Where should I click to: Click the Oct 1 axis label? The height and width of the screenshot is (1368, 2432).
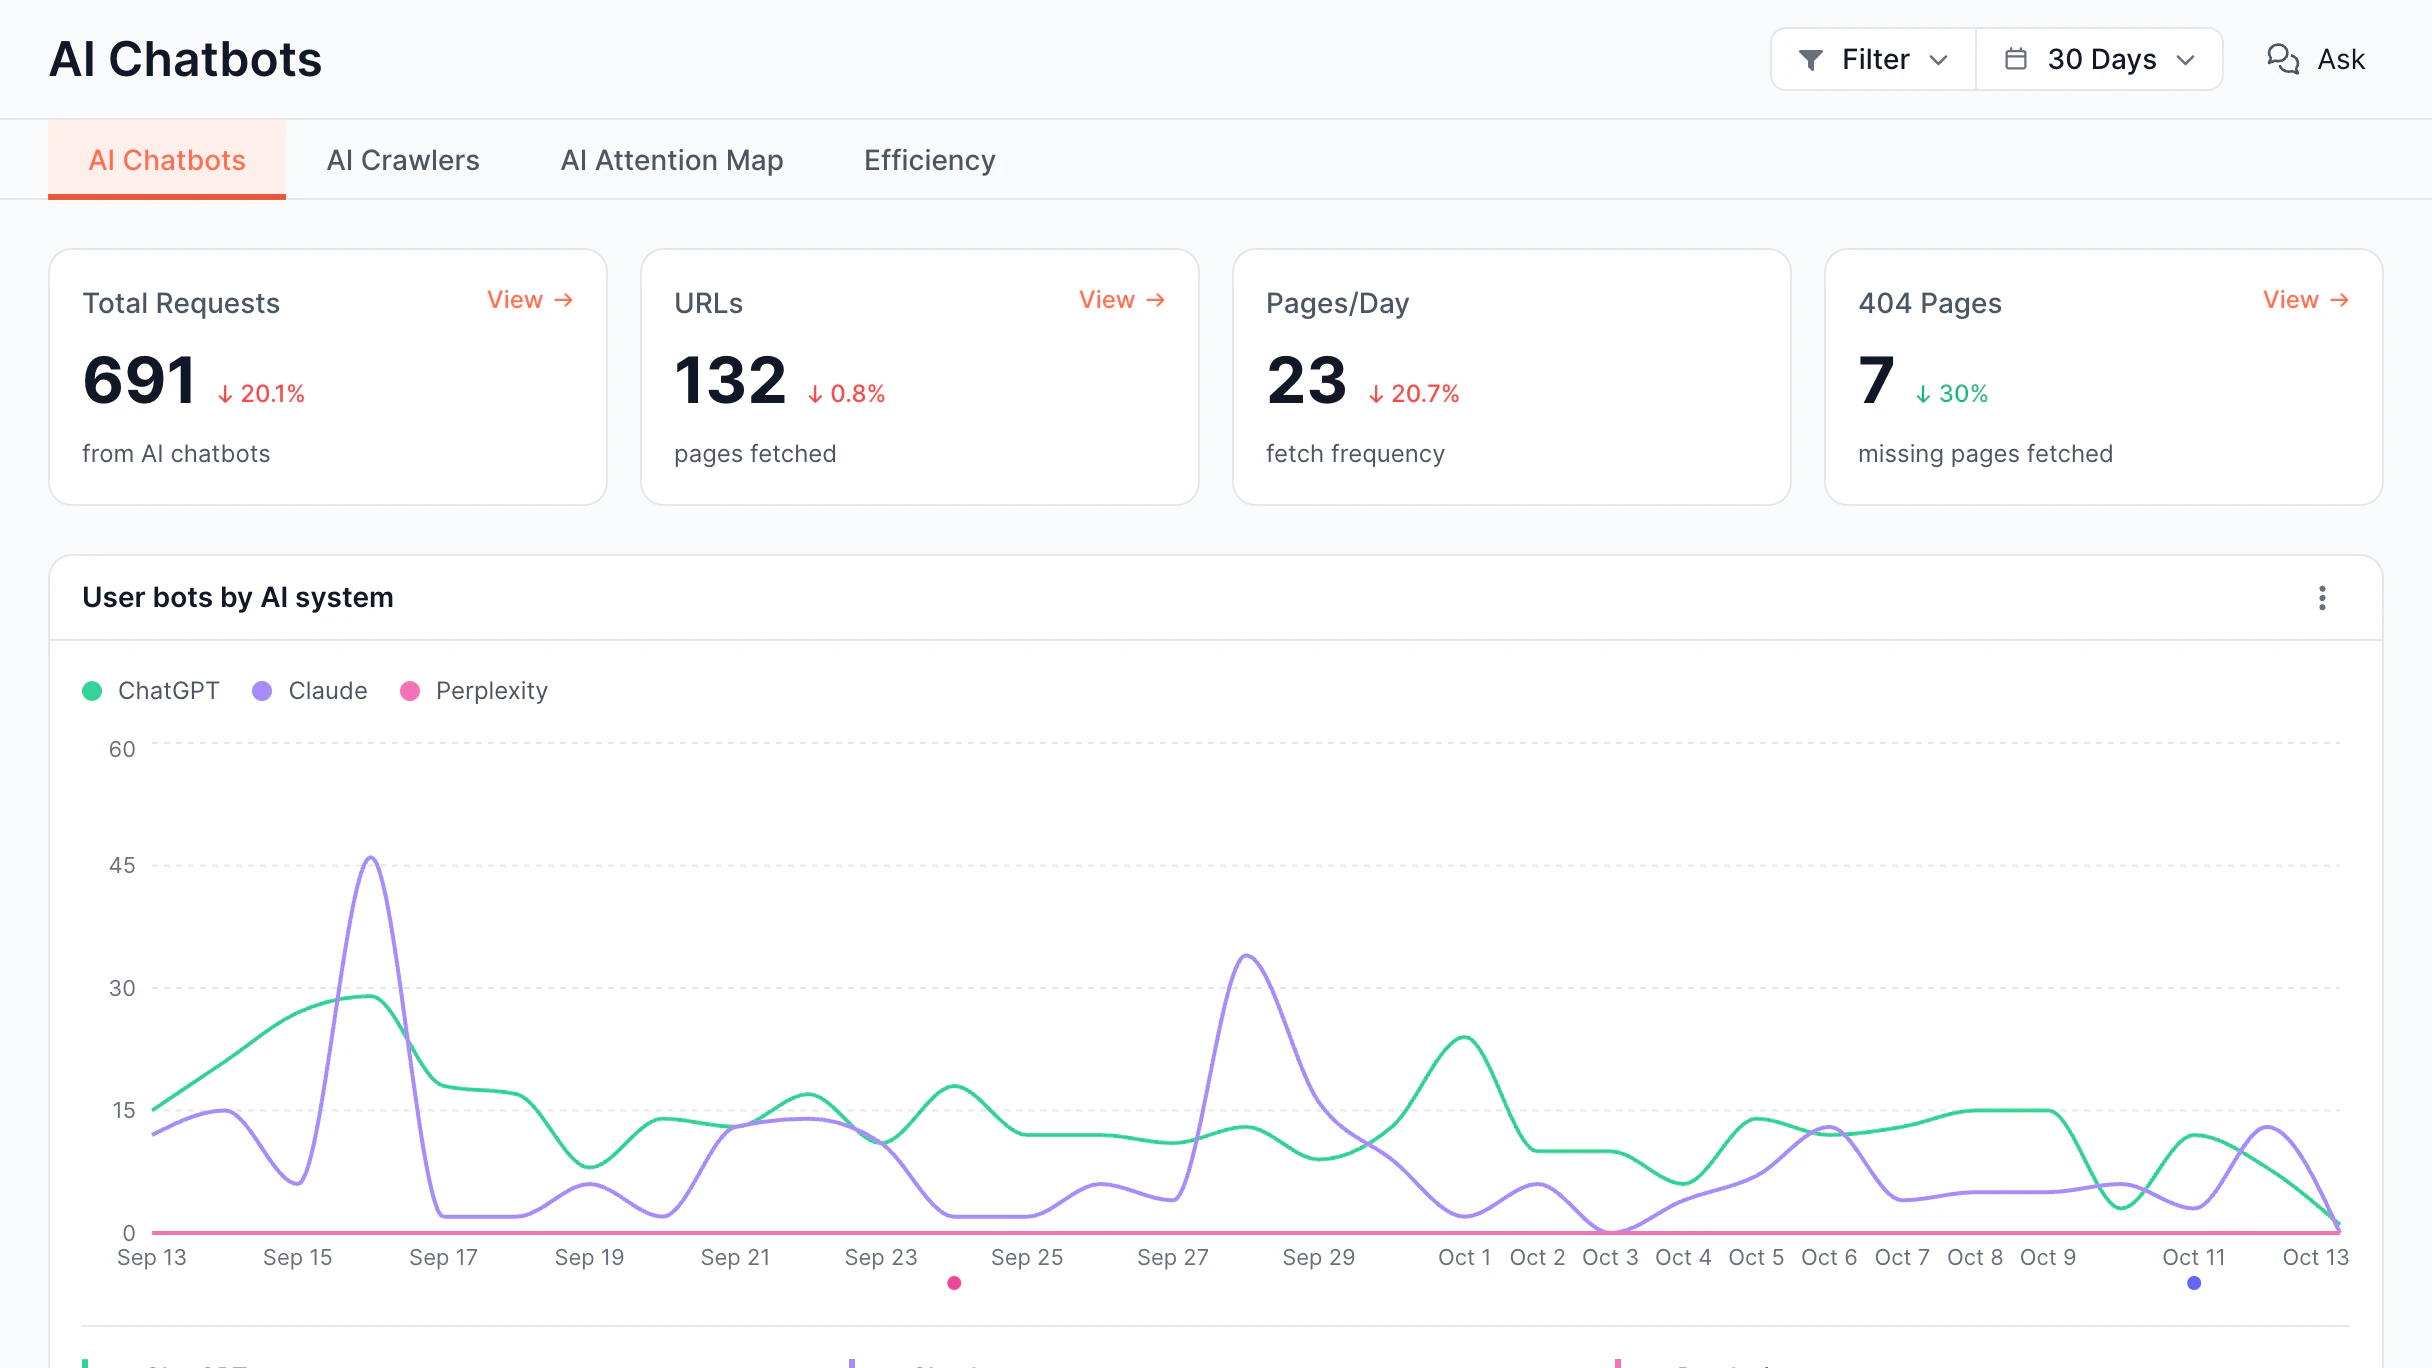(1465, 1257)
